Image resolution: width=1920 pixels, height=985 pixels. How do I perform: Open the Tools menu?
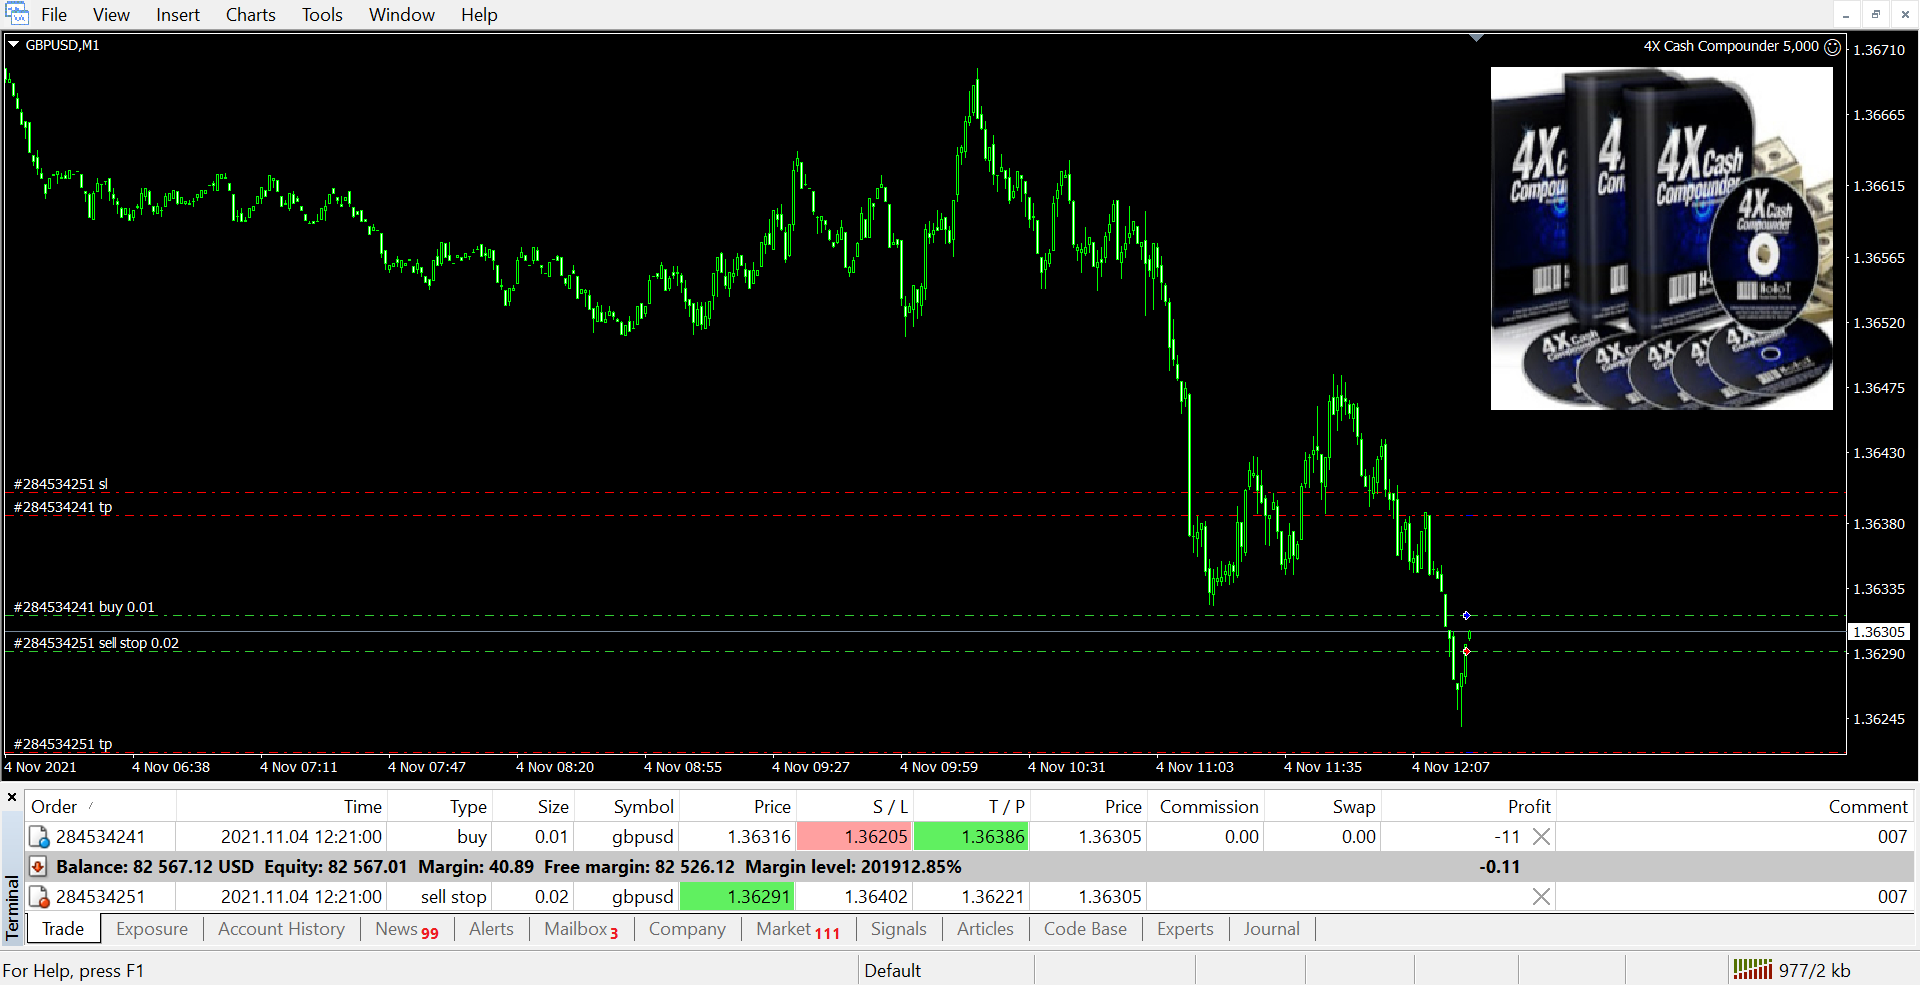(322, 15)
